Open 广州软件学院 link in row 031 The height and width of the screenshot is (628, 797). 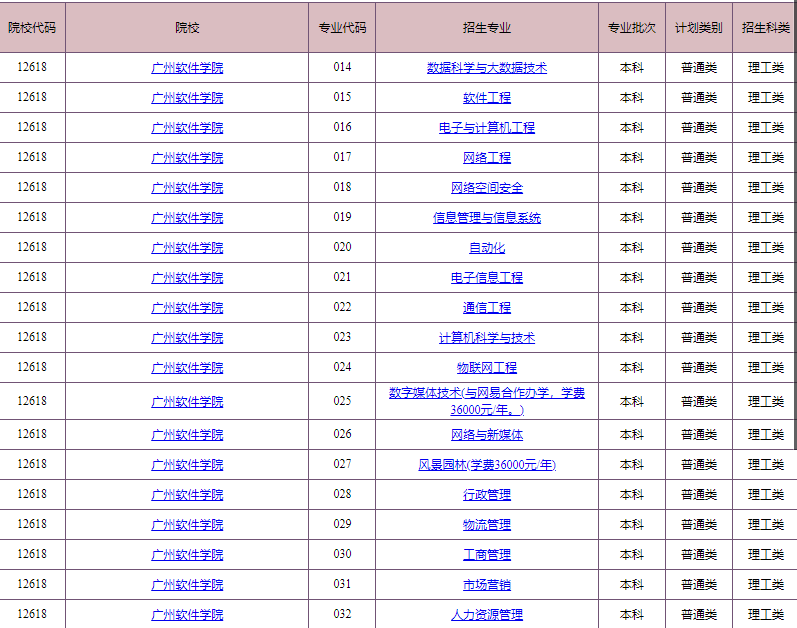click(187, 584)
